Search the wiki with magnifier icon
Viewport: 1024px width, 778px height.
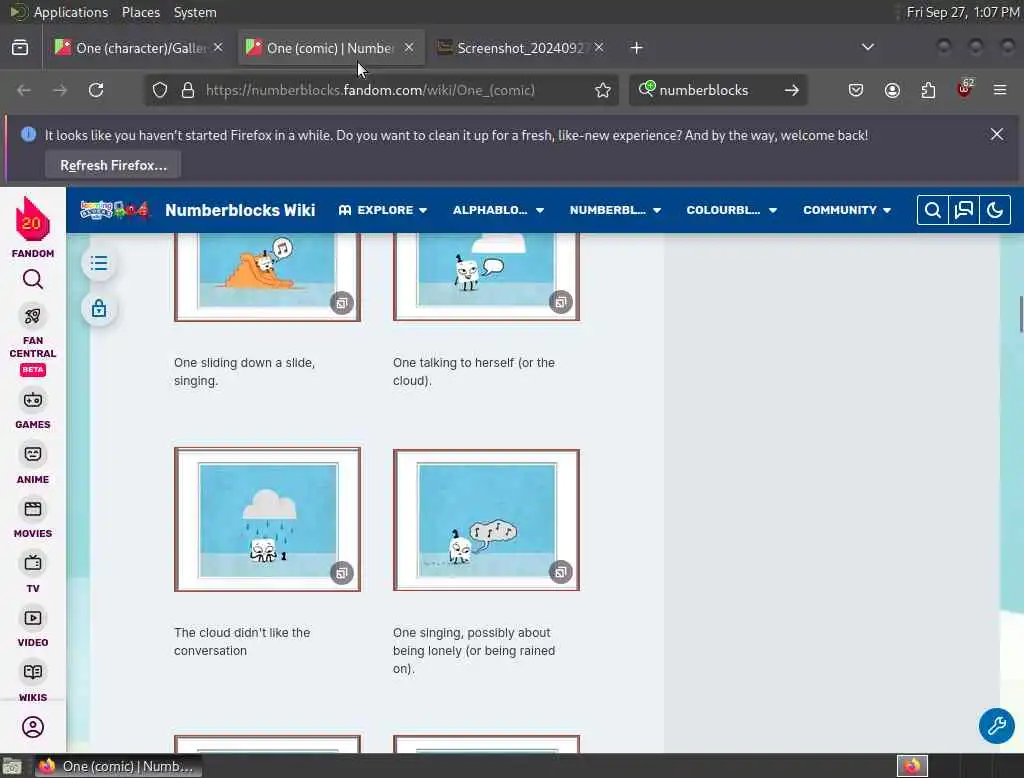click(x=933, y=210)
